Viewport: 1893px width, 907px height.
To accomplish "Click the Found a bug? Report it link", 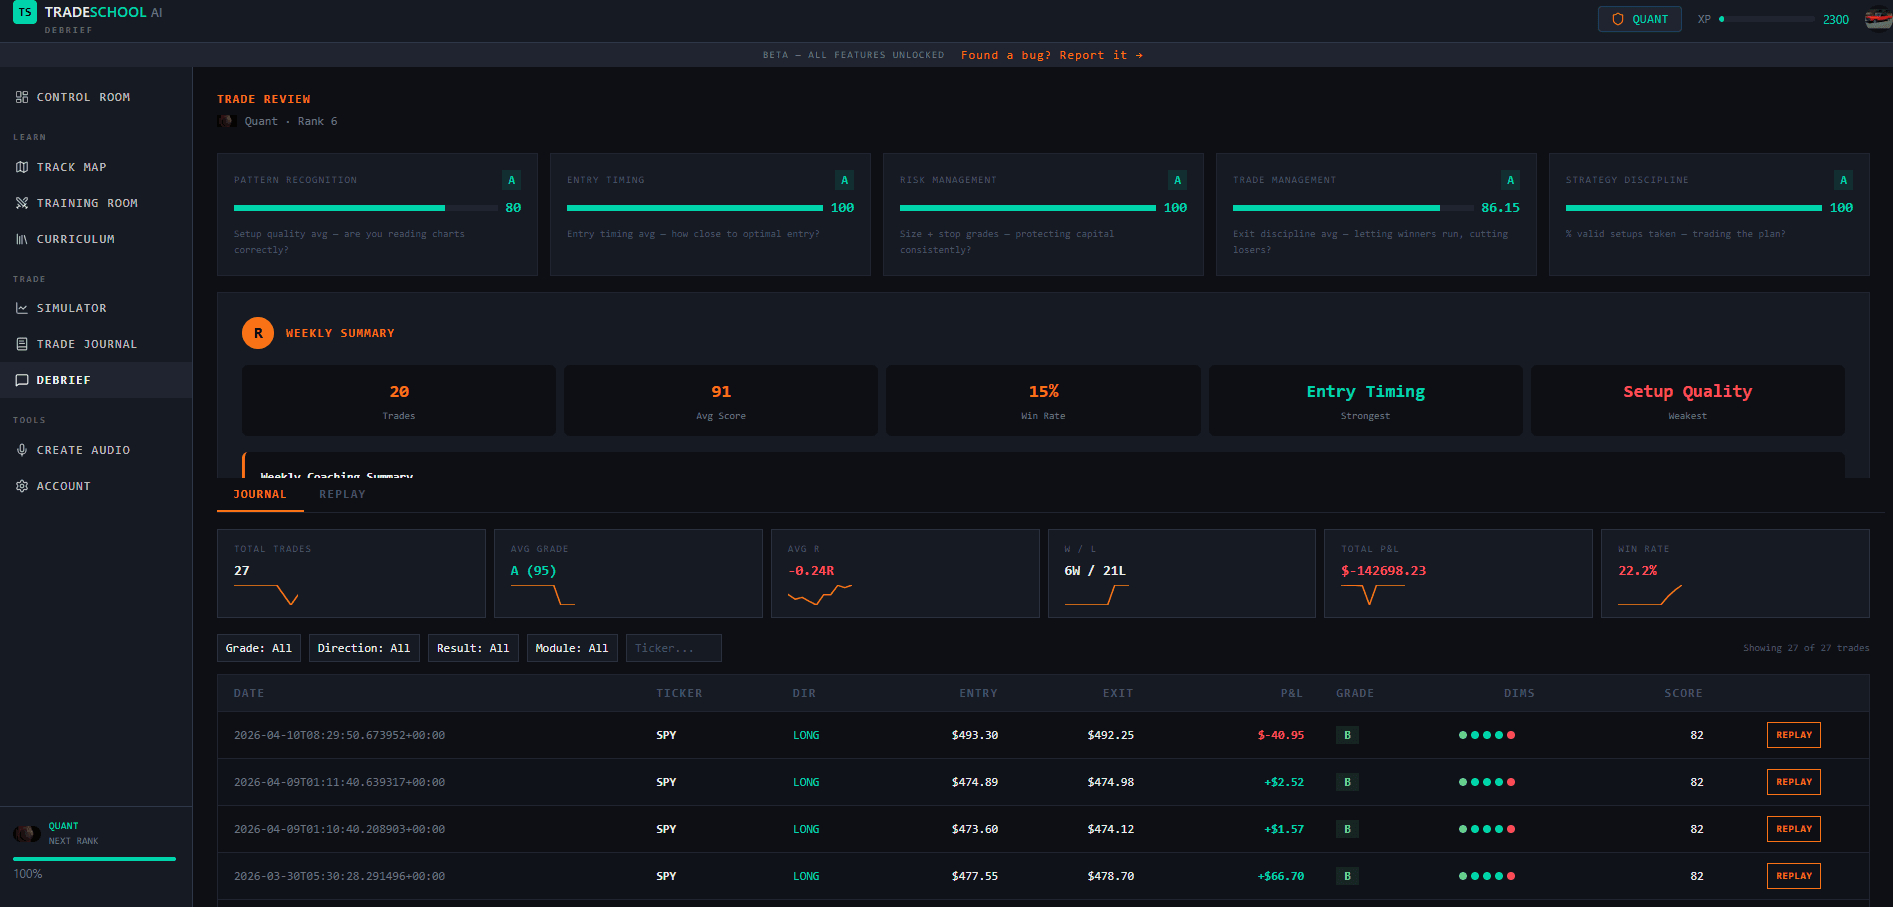I will click(1051, 55).
